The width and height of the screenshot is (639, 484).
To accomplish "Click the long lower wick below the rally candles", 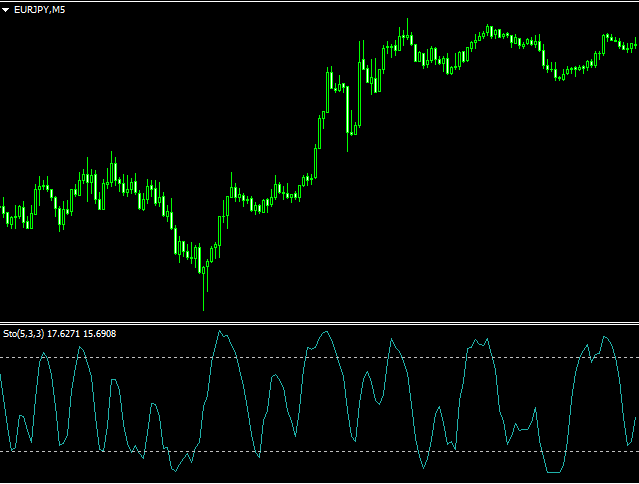I will pos(348,142).
